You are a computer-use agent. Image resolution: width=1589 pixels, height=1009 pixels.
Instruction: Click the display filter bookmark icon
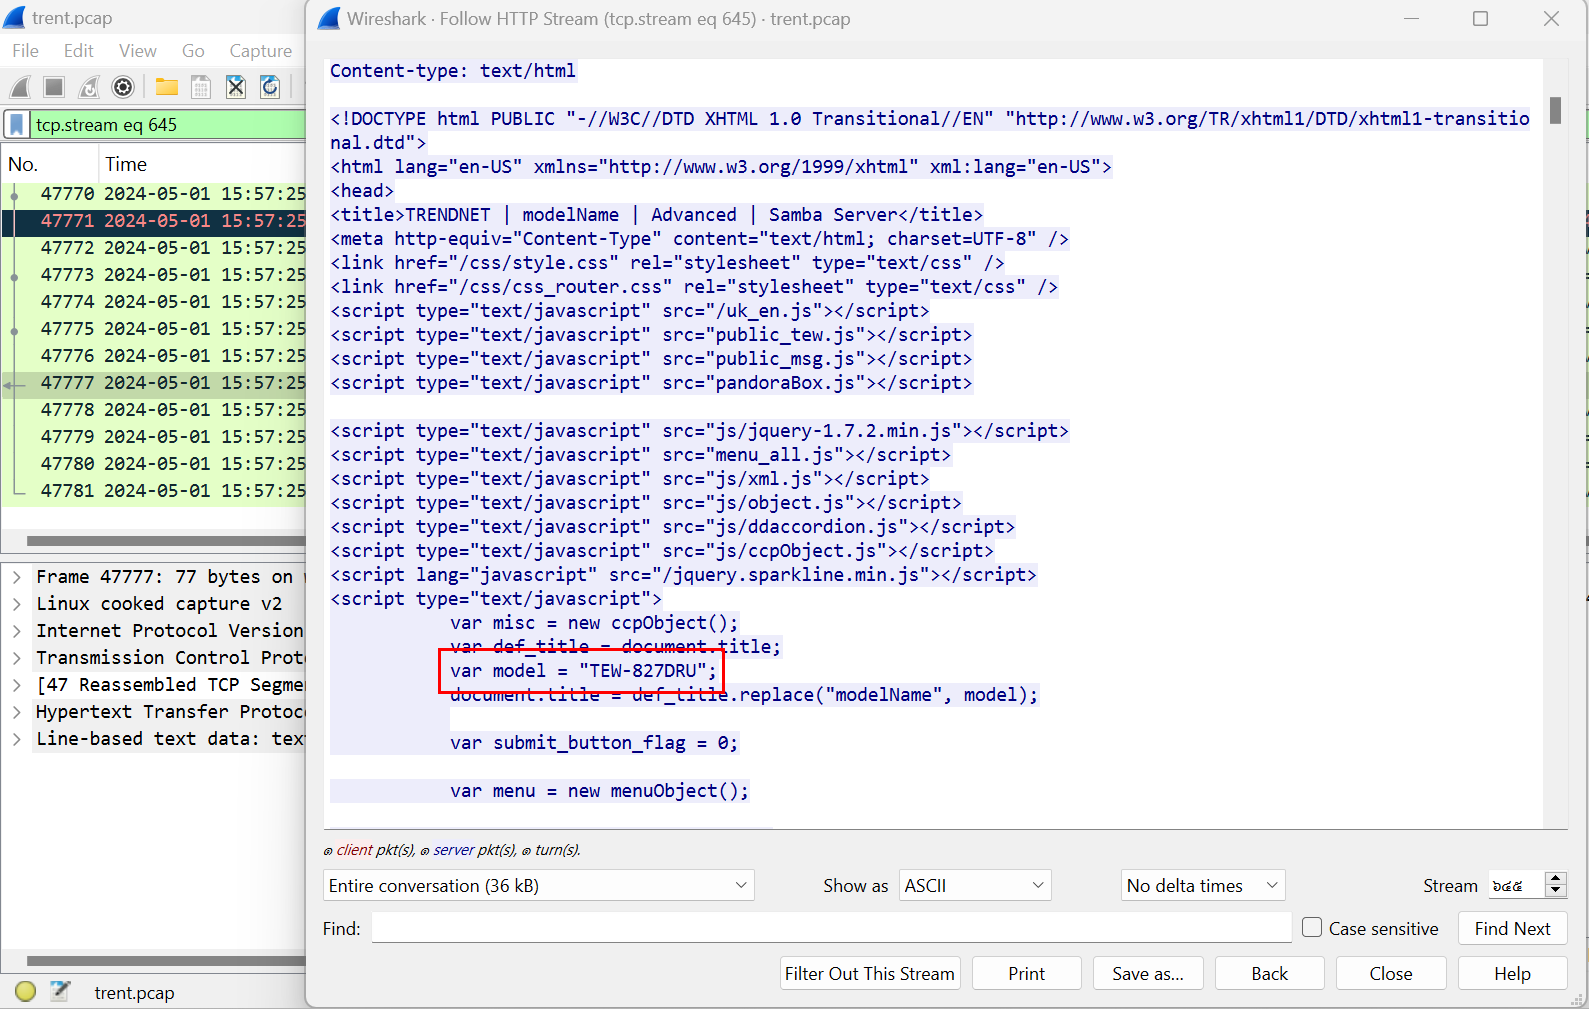coord(17,124)
